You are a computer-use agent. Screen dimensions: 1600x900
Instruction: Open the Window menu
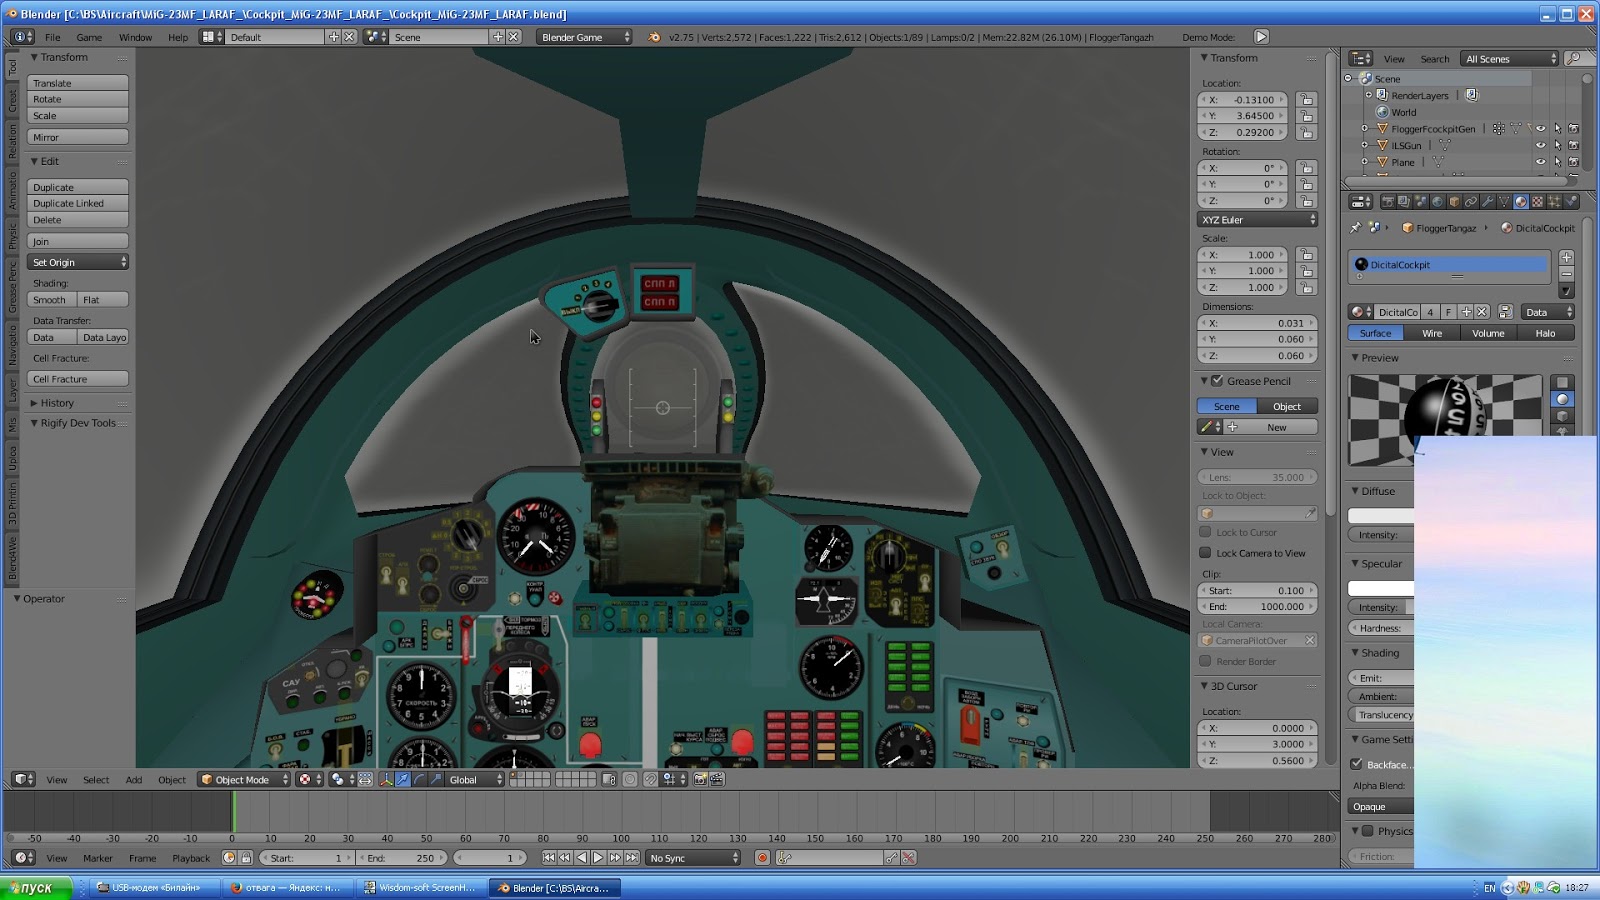pyautogui.click(x=136, y=37)
